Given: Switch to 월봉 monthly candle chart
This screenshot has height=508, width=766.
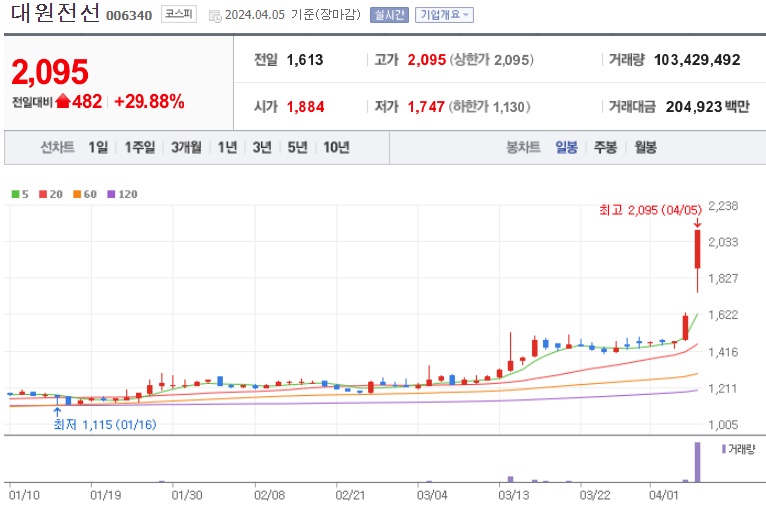Looking at the screenshot, I should coord(645,147).
